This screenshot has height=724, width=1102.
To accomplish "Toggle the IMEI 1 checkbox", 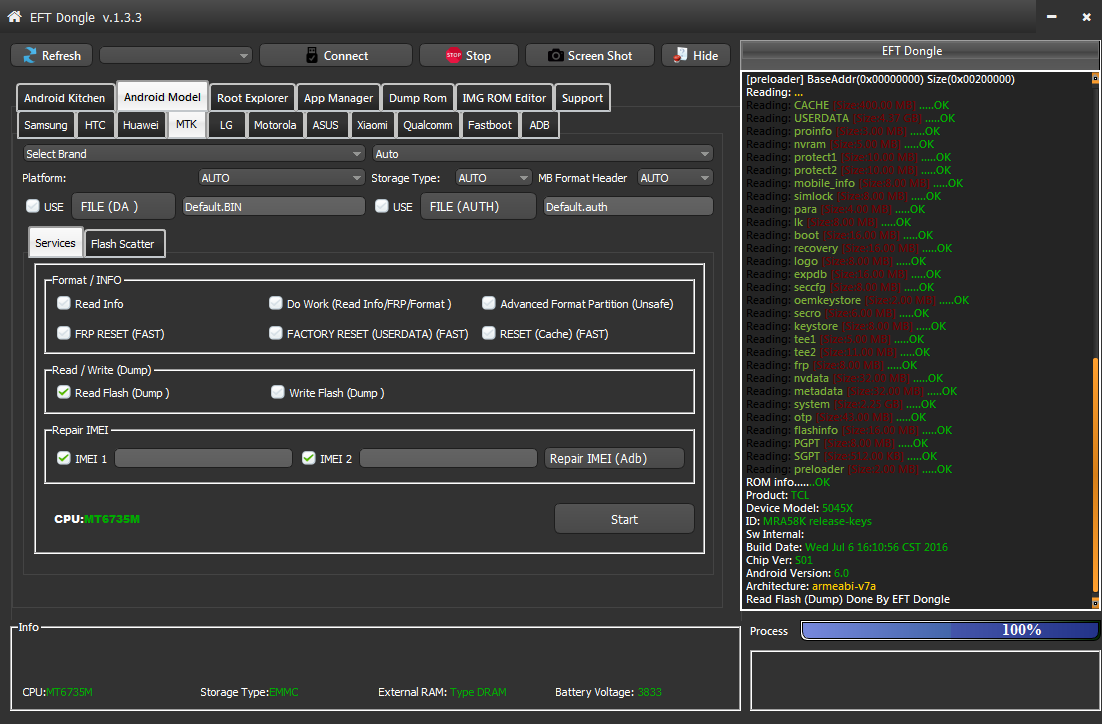I will 64,458.
